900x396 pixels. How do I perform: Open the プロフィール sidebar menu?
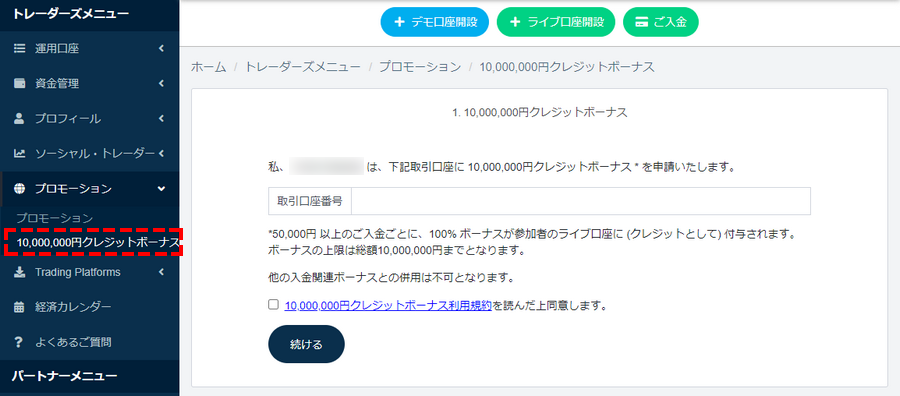(90, 119)
